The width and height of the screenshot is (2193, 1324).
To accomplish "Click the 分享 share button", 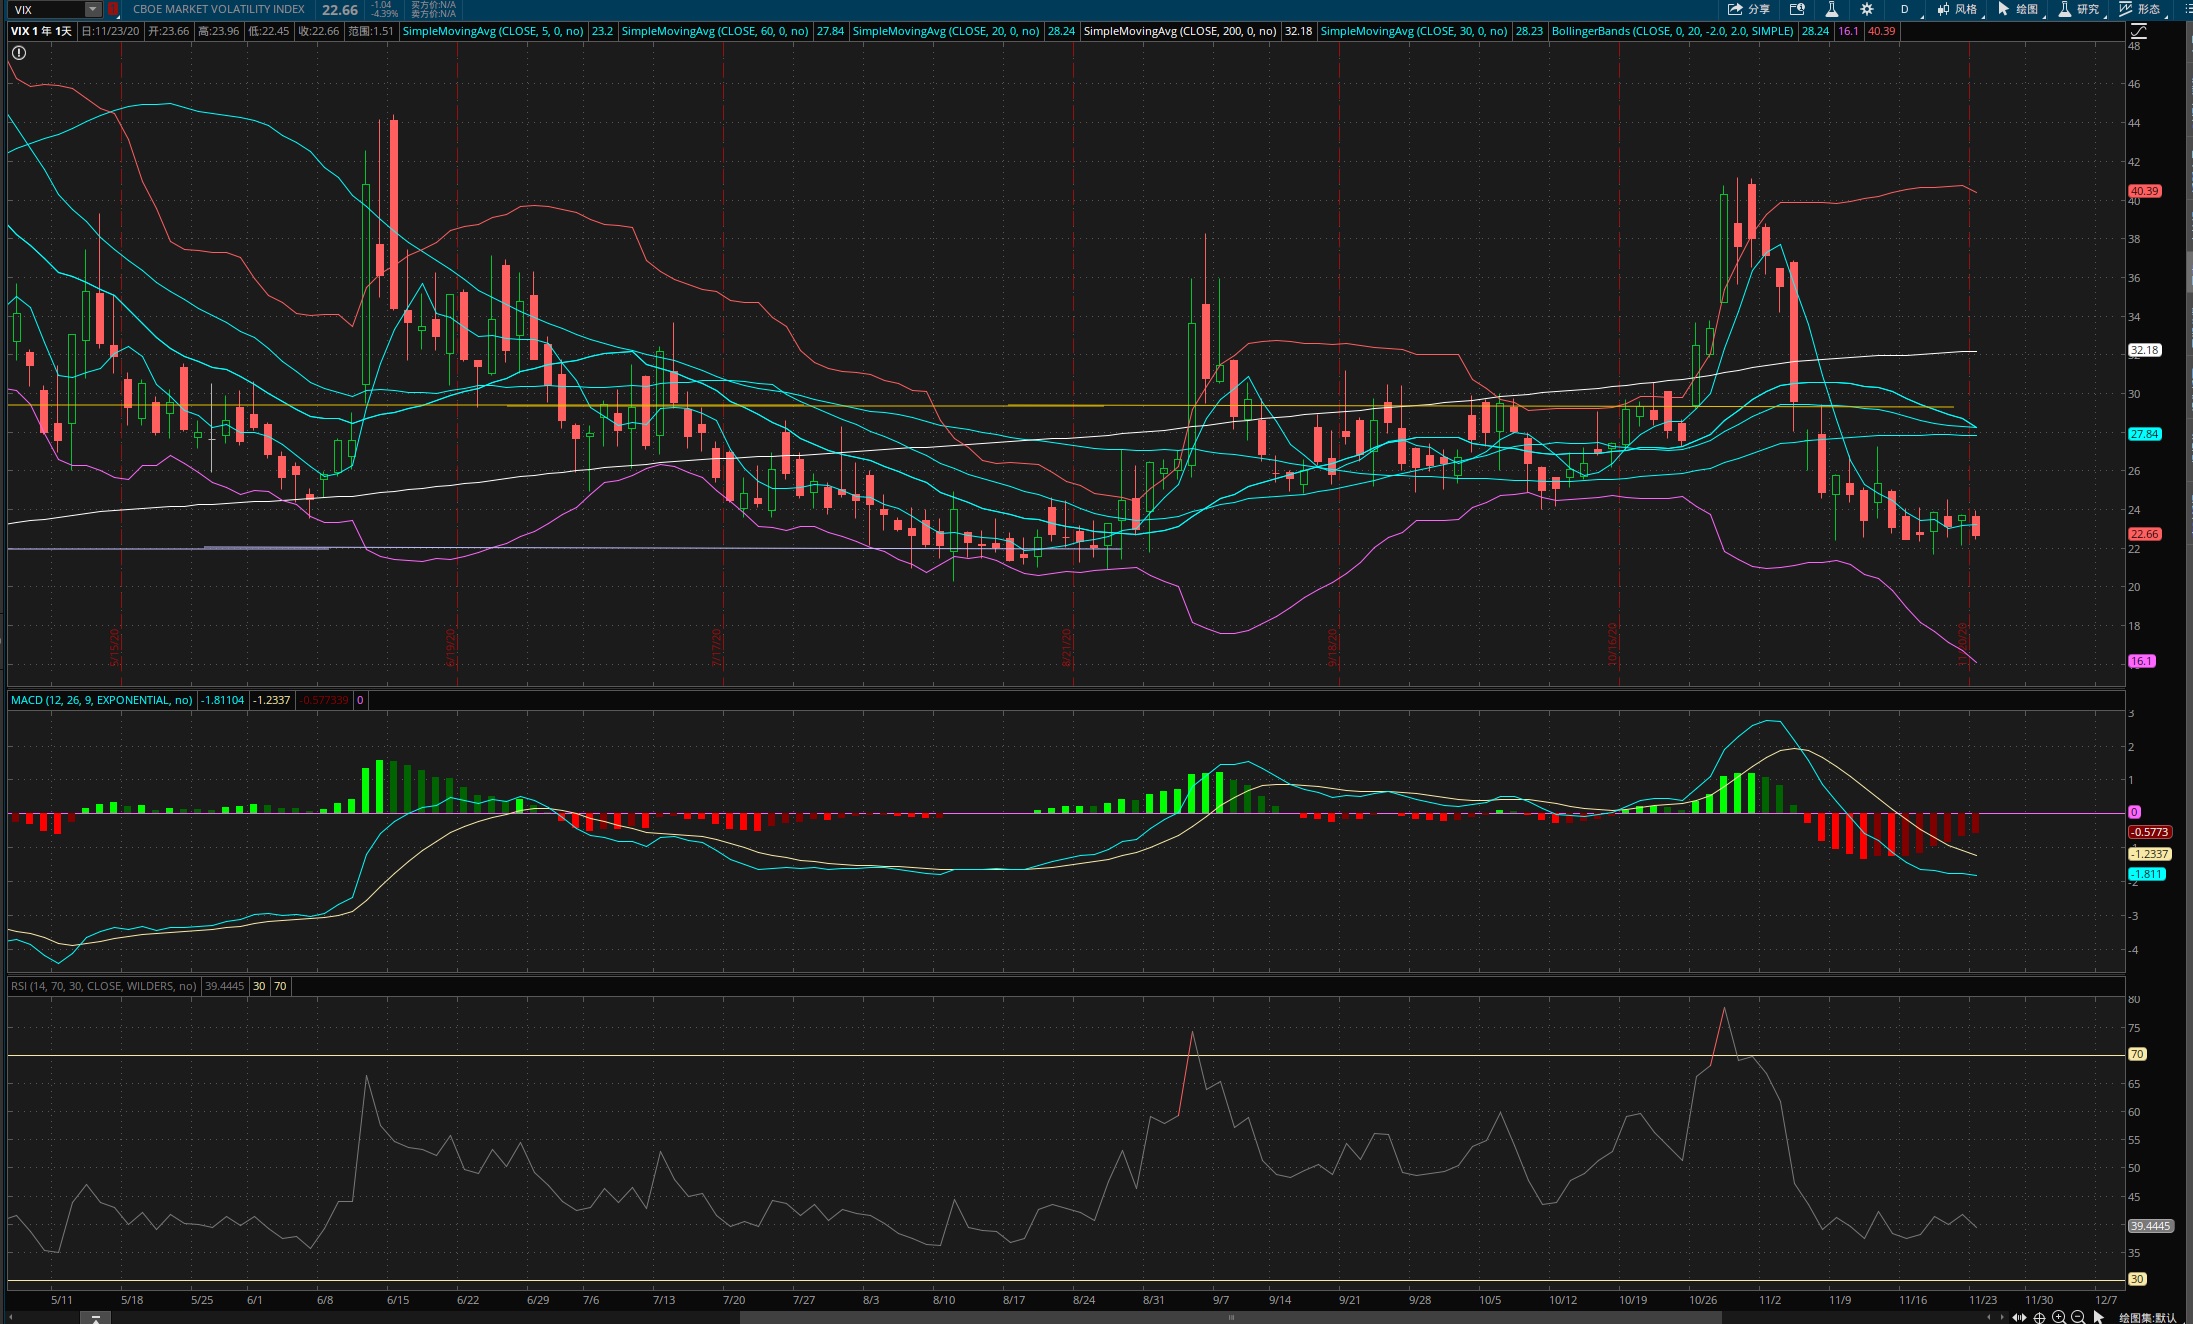I will (x=1748, y=9).
